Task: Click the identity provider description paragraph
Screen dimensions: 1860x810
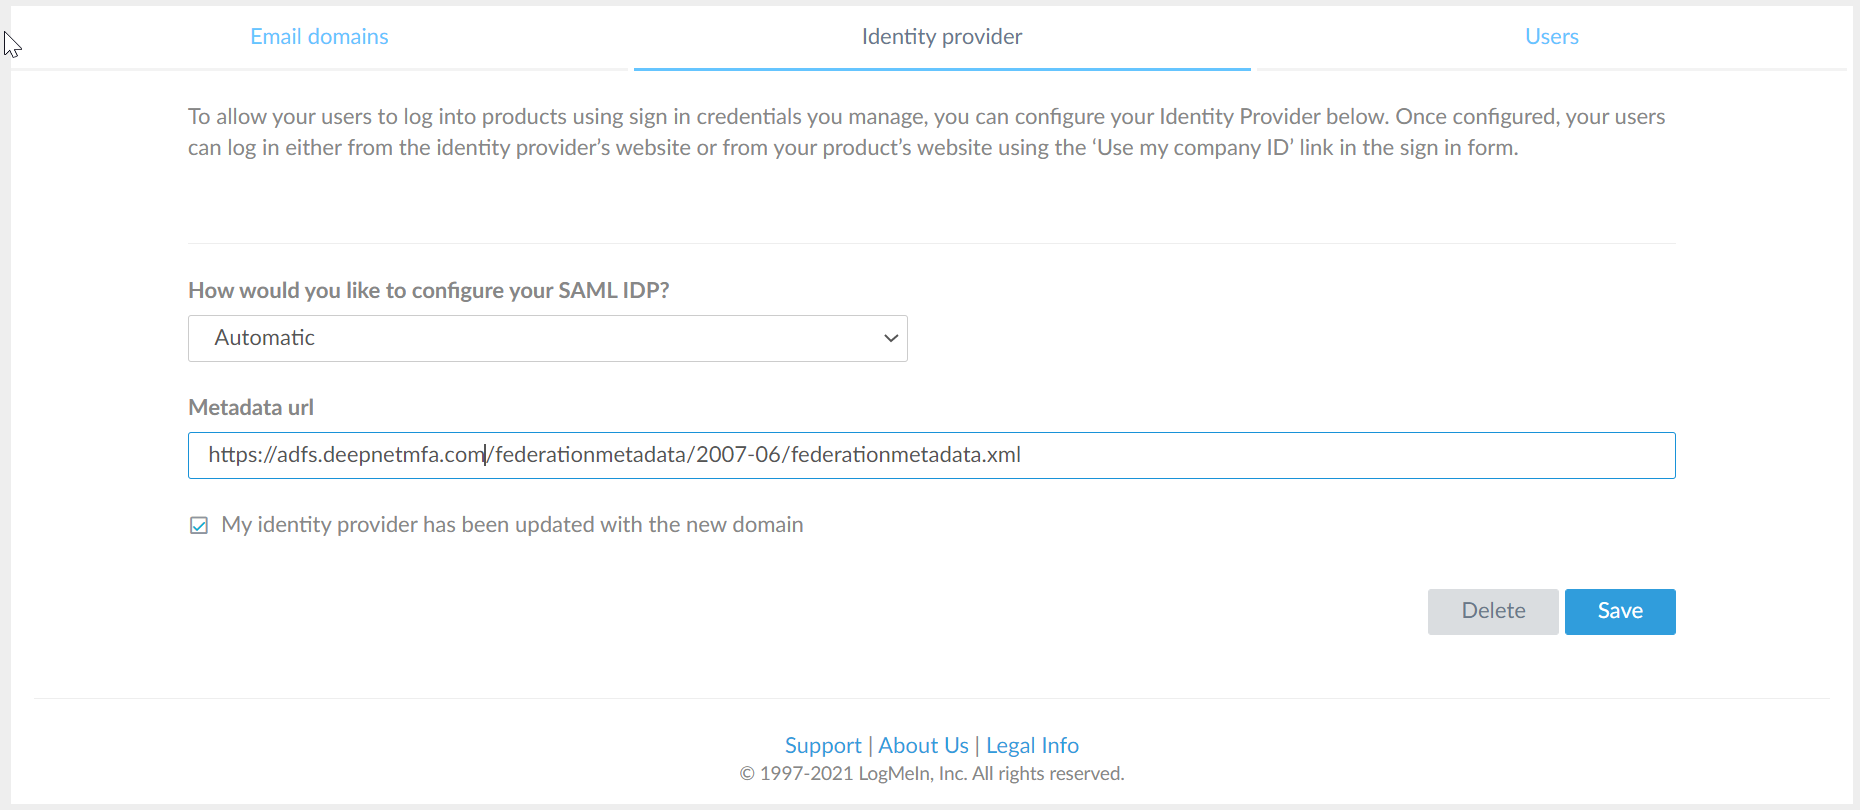Action: coord(926,132)
